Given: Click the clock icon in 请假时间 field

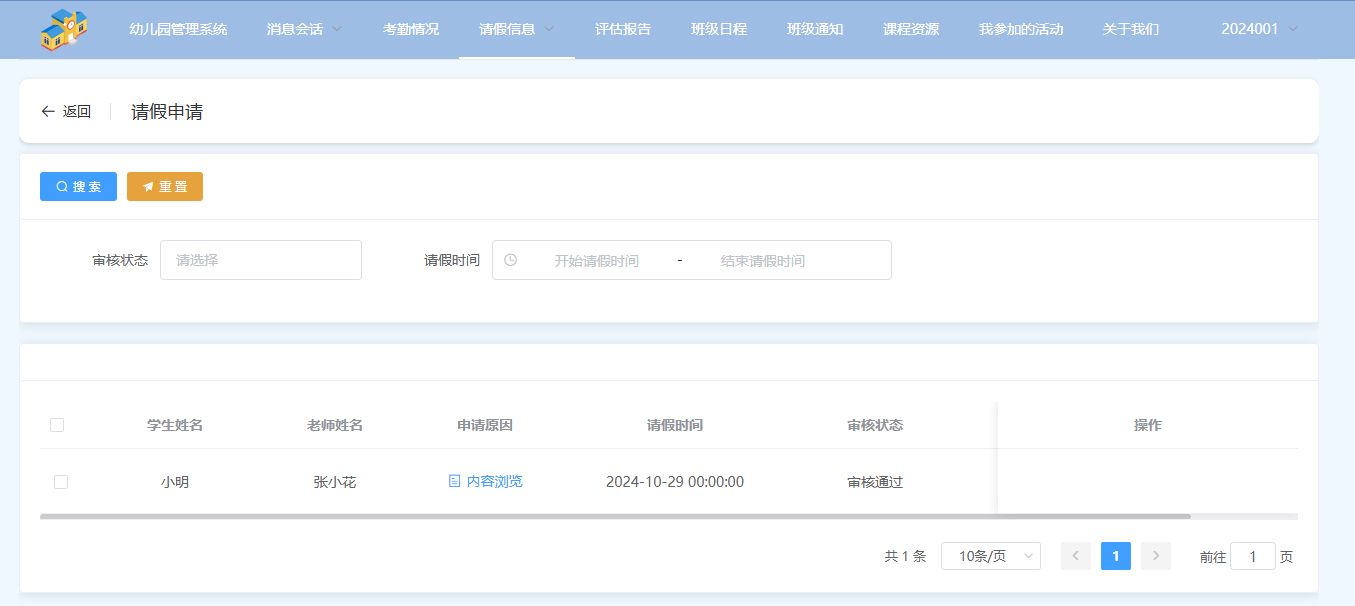Looking at the screenshot, I should 511,260.
